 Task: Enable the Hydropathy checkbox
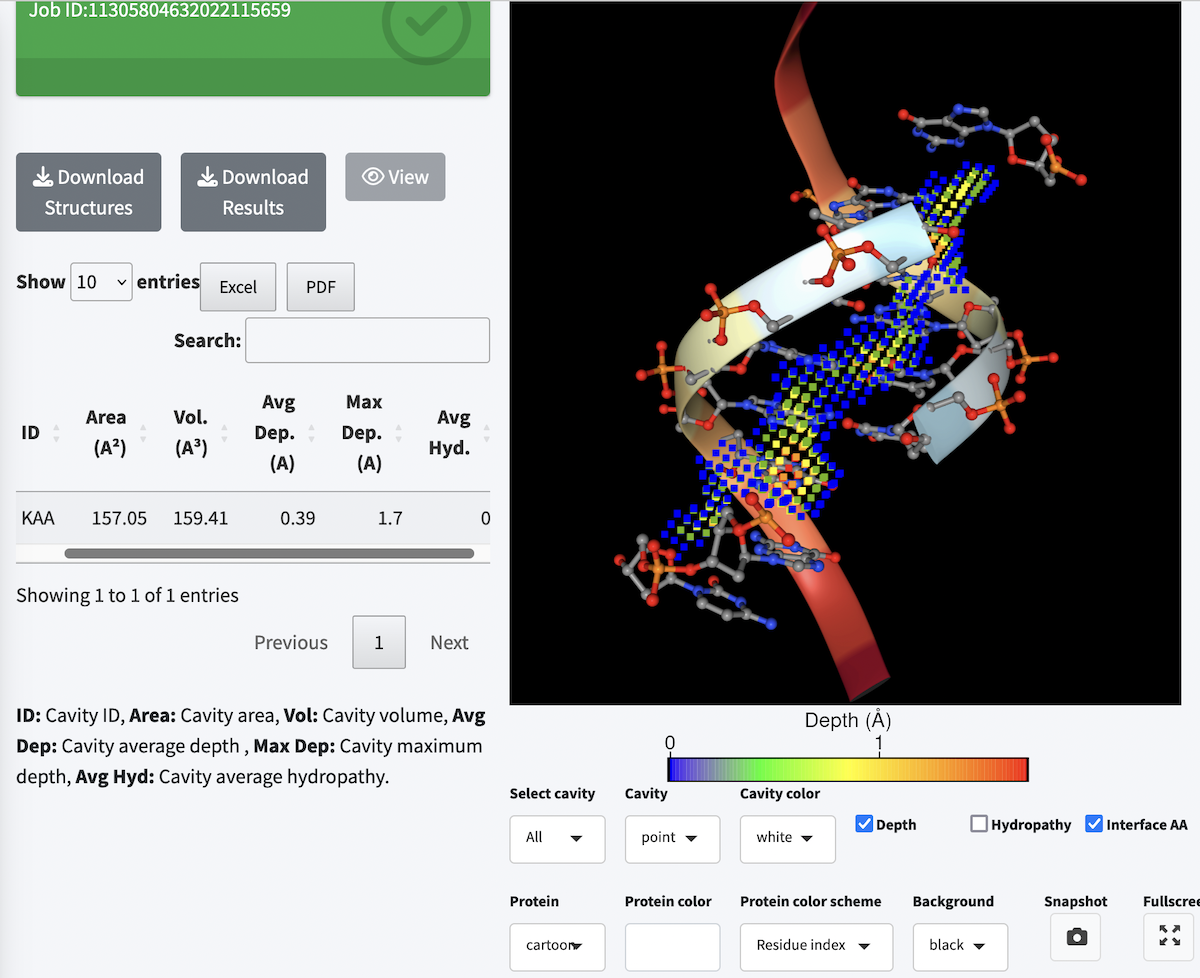980,824
